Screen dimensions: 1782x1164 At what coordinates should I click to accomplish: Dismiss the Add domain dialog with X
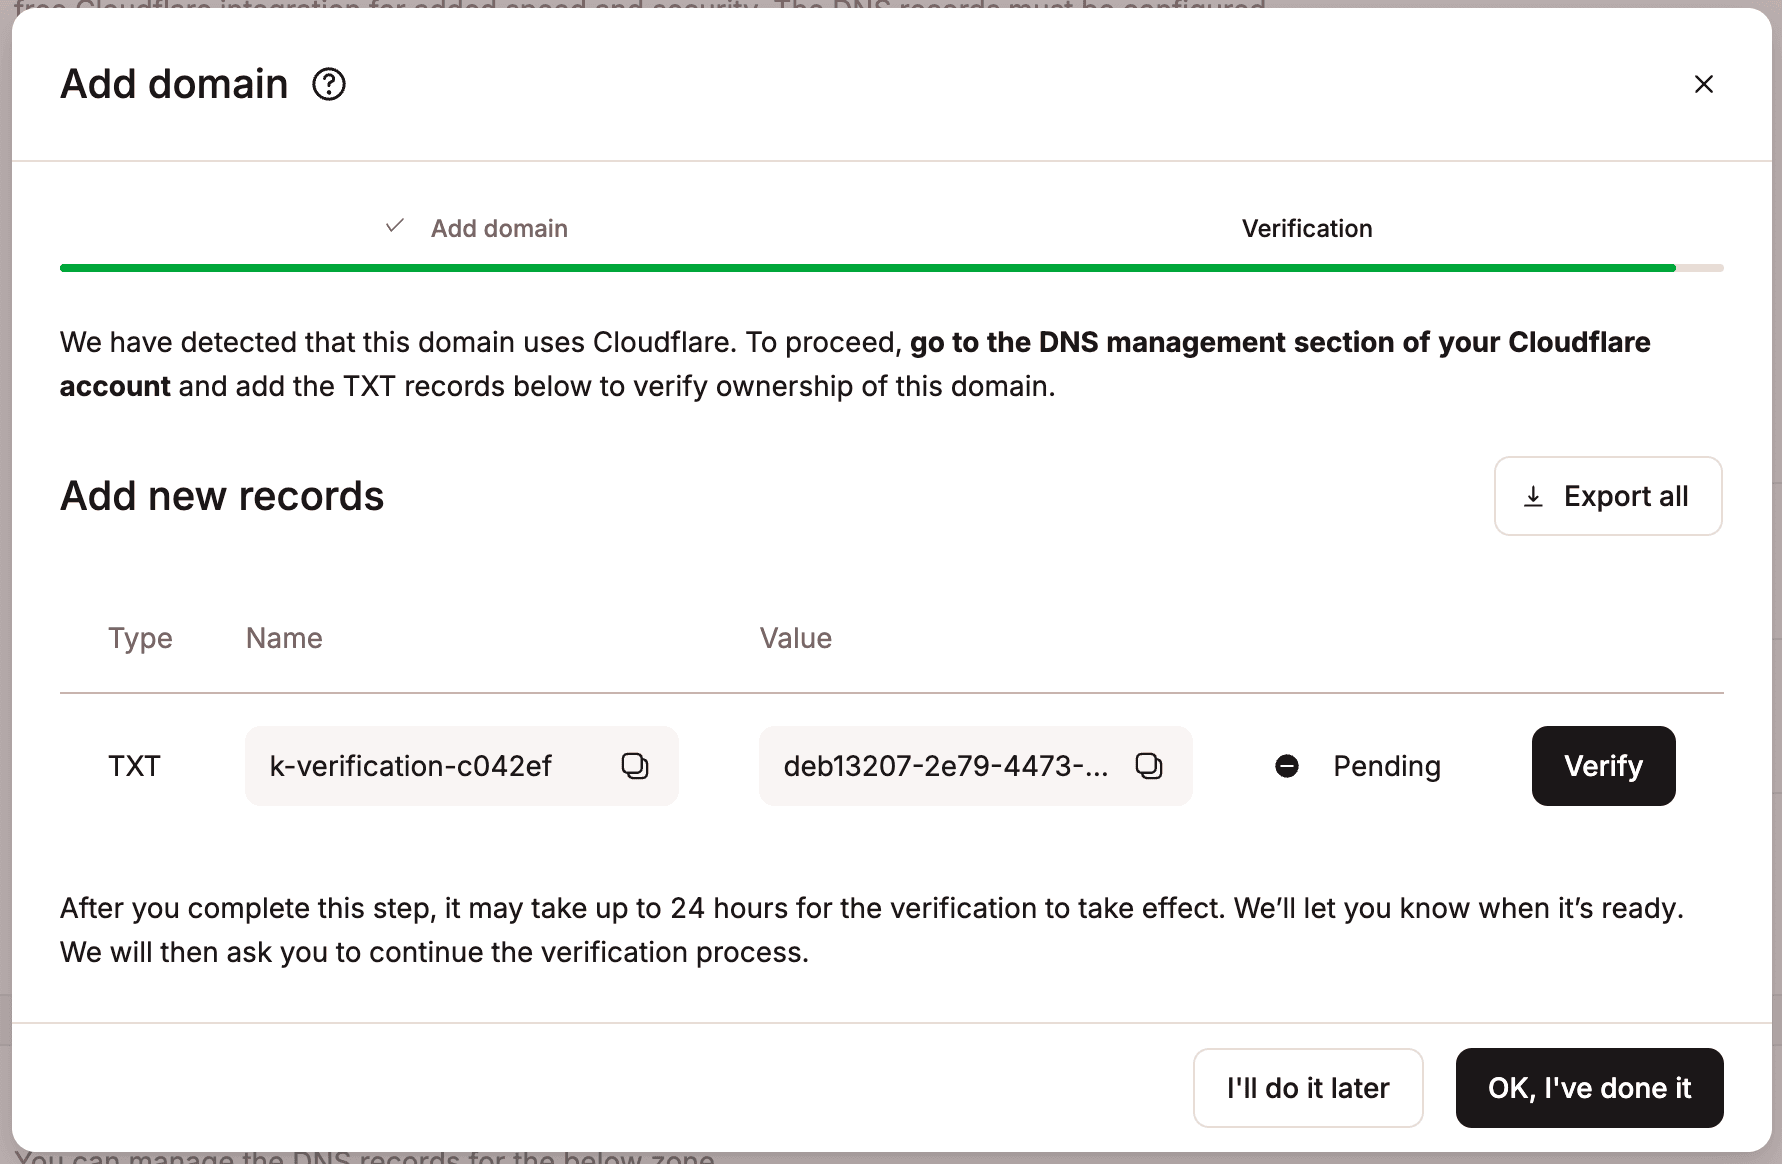coord(1703,84)
